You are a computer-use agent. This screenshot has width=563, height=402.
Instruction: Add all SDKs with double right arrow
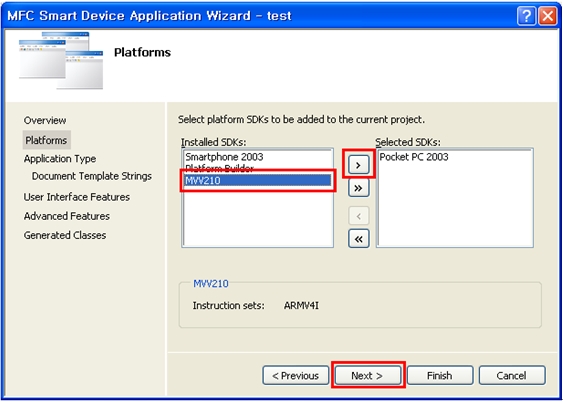tap(358, 188)
